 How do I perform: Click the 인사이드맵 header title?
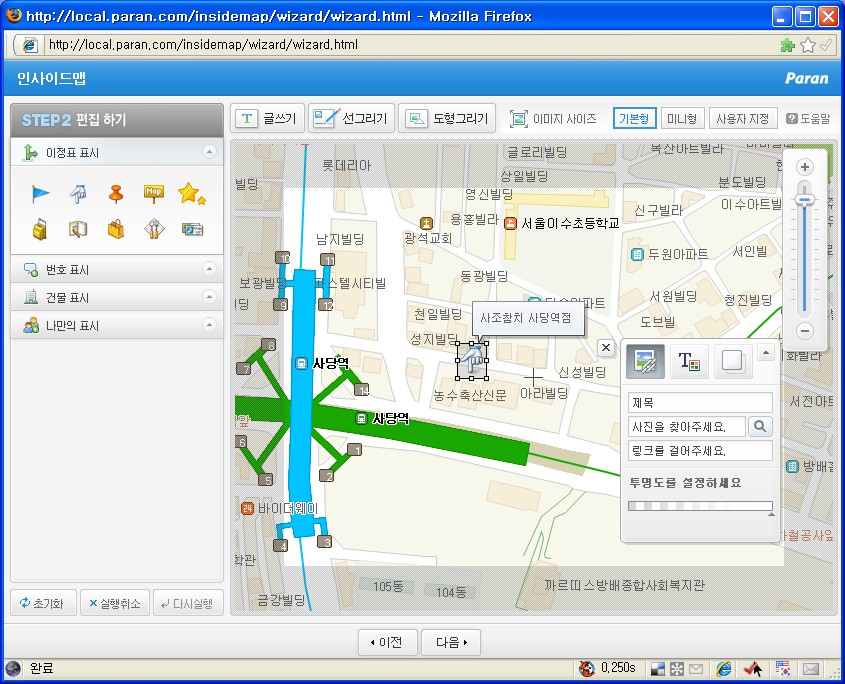(x=51, y=79)
